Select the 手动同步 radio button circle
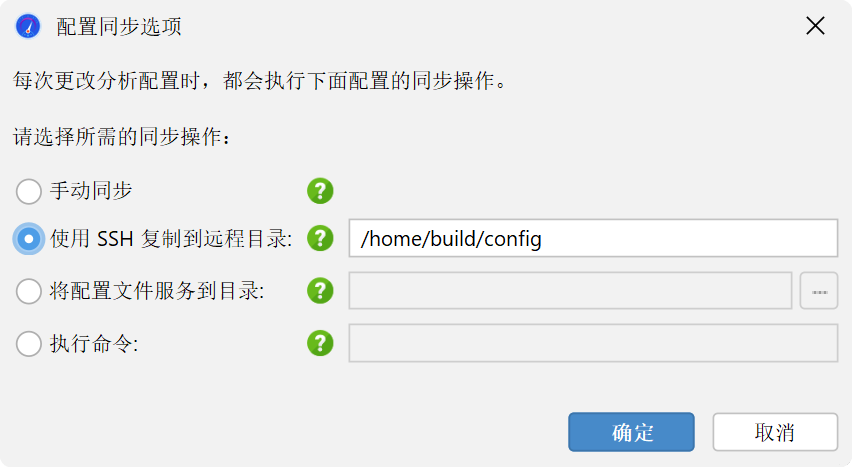 point(29,191)
